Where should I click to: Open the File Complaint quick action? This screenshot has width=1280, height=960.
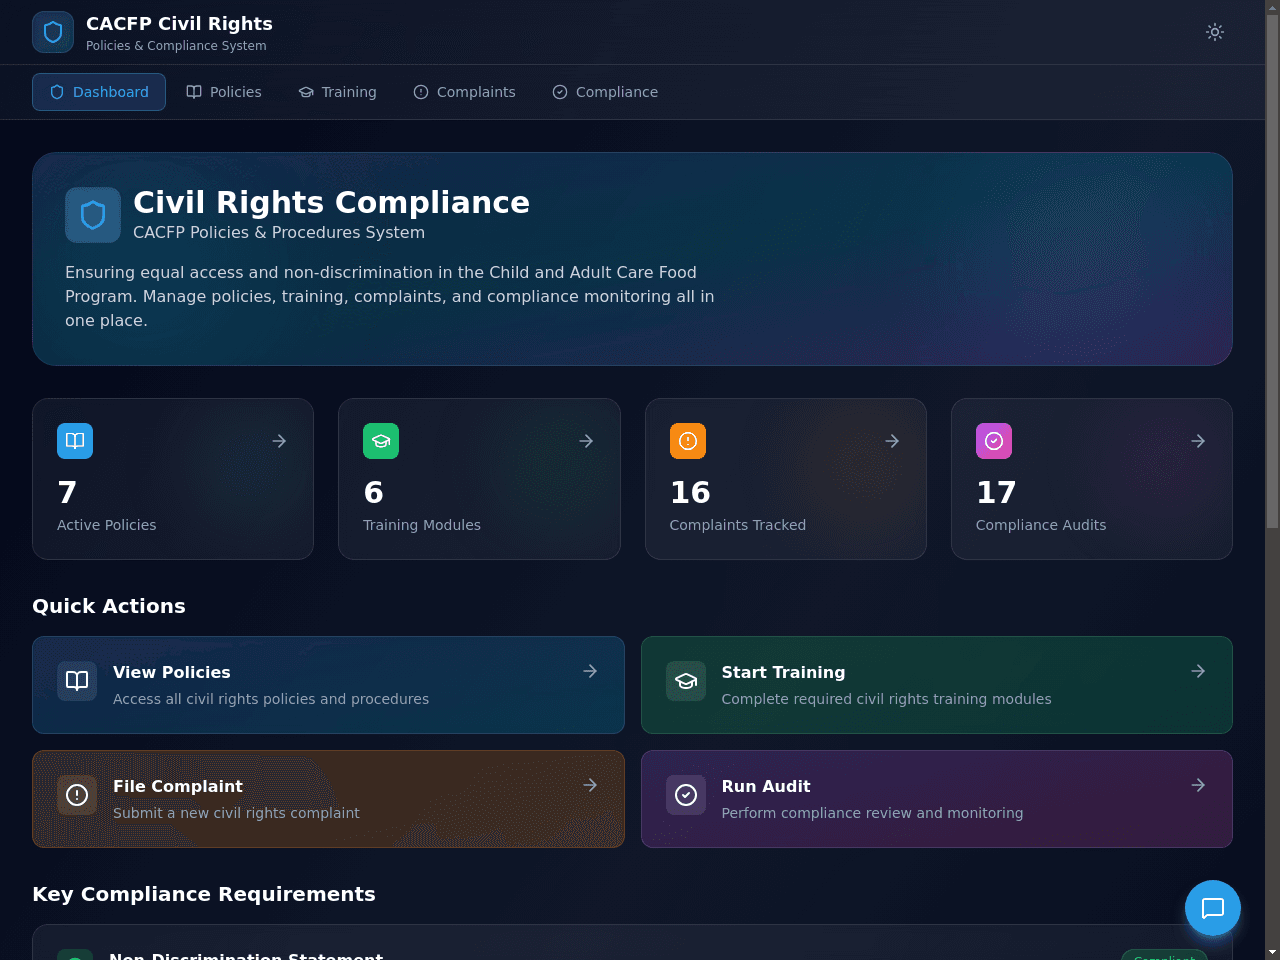click(x=328, y=799)
